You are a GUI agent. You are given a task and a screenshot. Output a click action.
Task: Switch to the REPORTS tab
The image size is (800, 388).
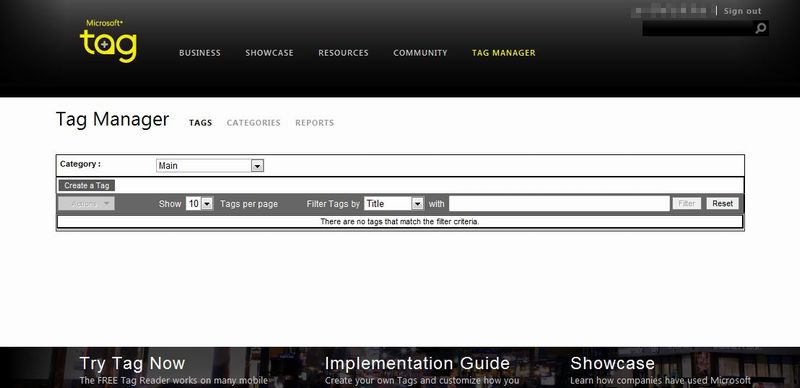[314, 123]
